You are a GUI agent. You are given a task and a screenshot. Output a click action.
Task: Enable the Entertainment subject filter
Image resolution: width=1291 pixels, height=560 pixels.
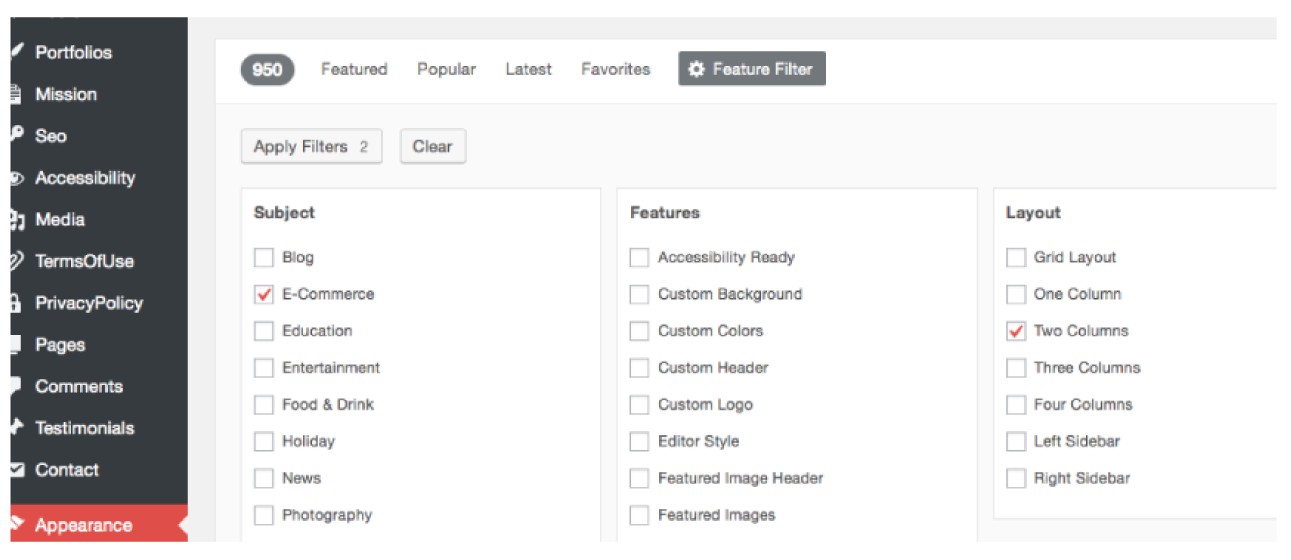(263, 368)
